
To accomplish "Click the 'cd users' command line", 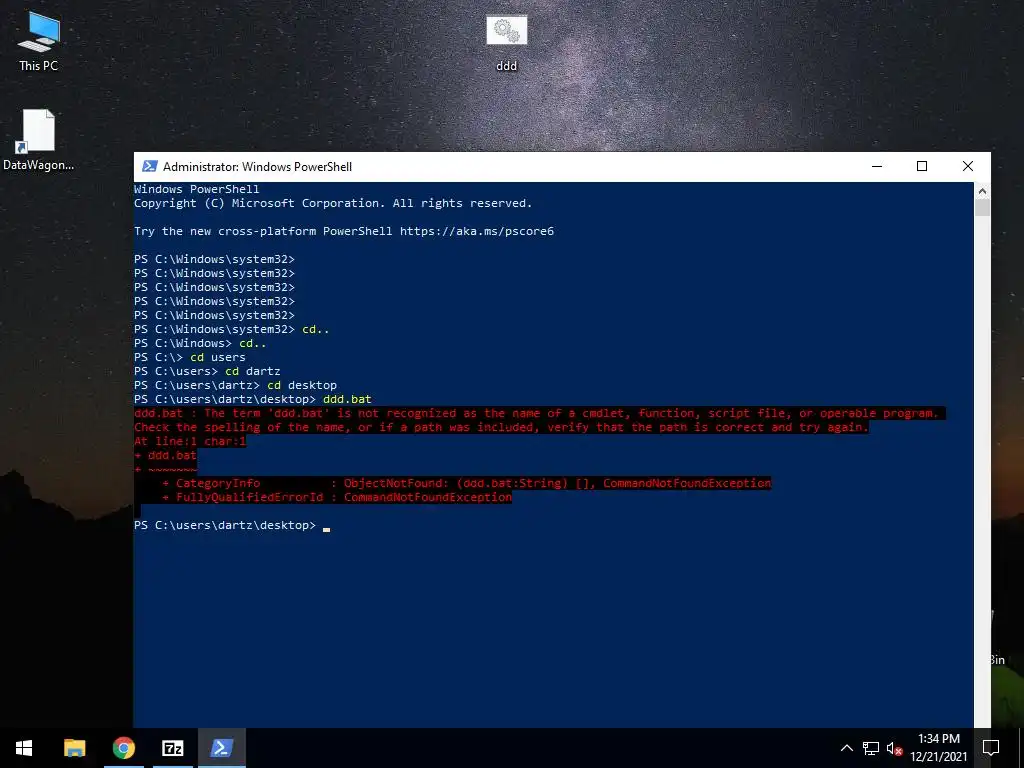I will point(189,357).
